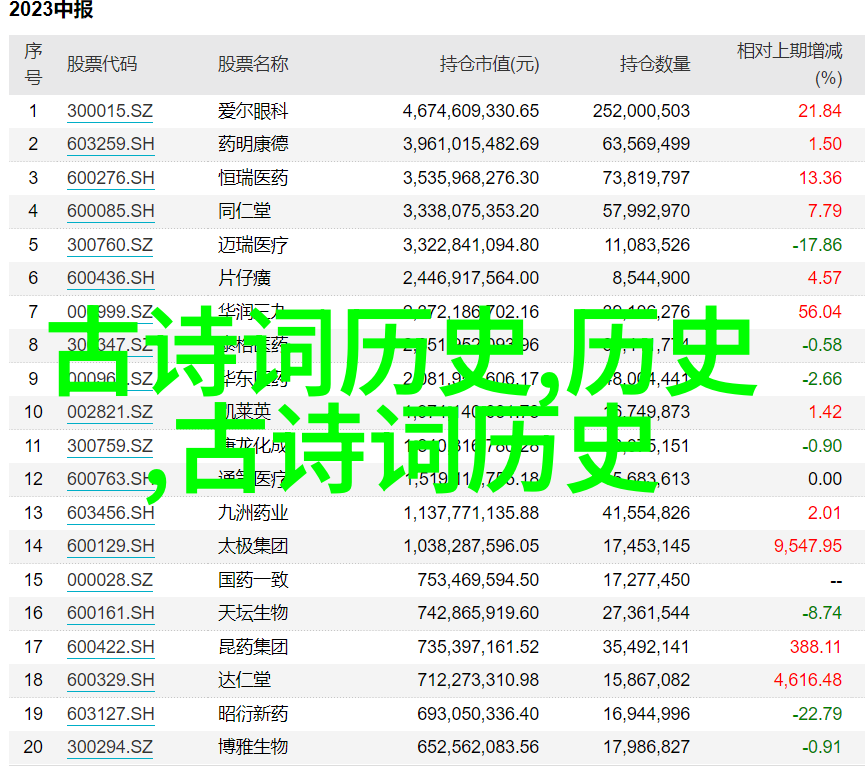
Task: Select the stock name 达仁堂
Action: pyautogui.click(x=244, y=680)
